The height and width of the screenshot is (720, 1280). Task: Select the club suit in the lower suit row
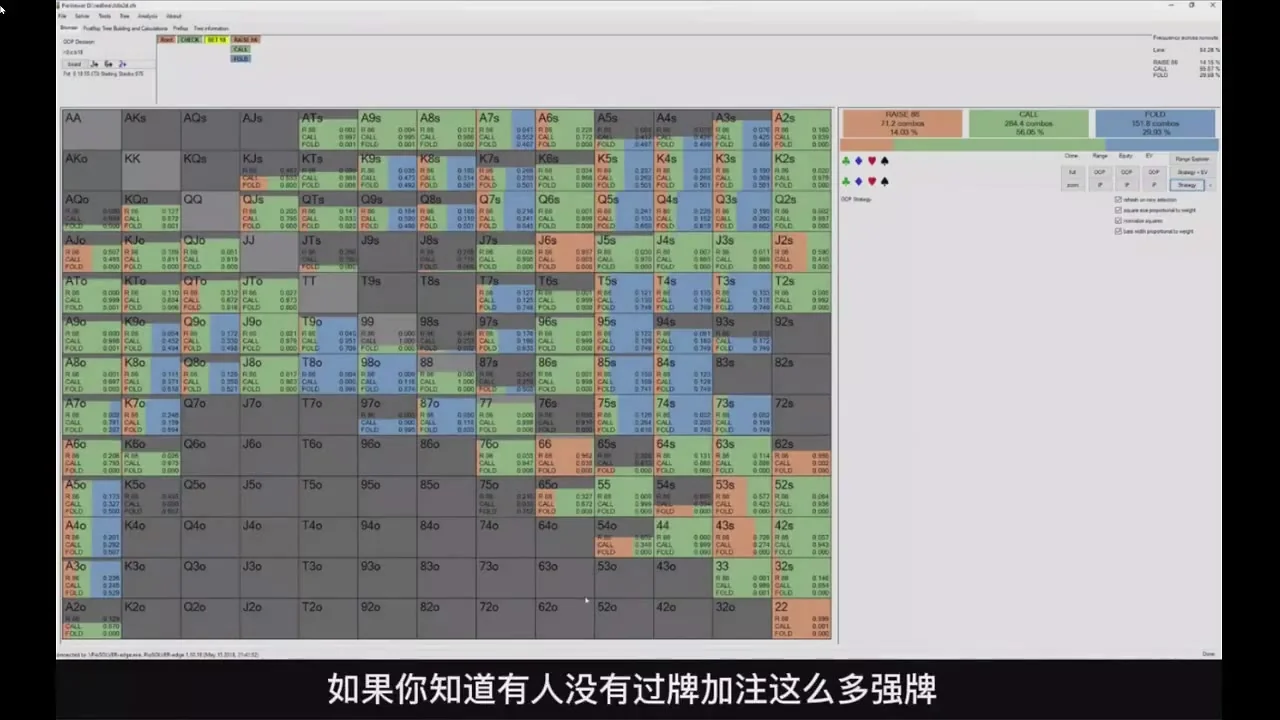pyautogui.click(x=846, y=181)
